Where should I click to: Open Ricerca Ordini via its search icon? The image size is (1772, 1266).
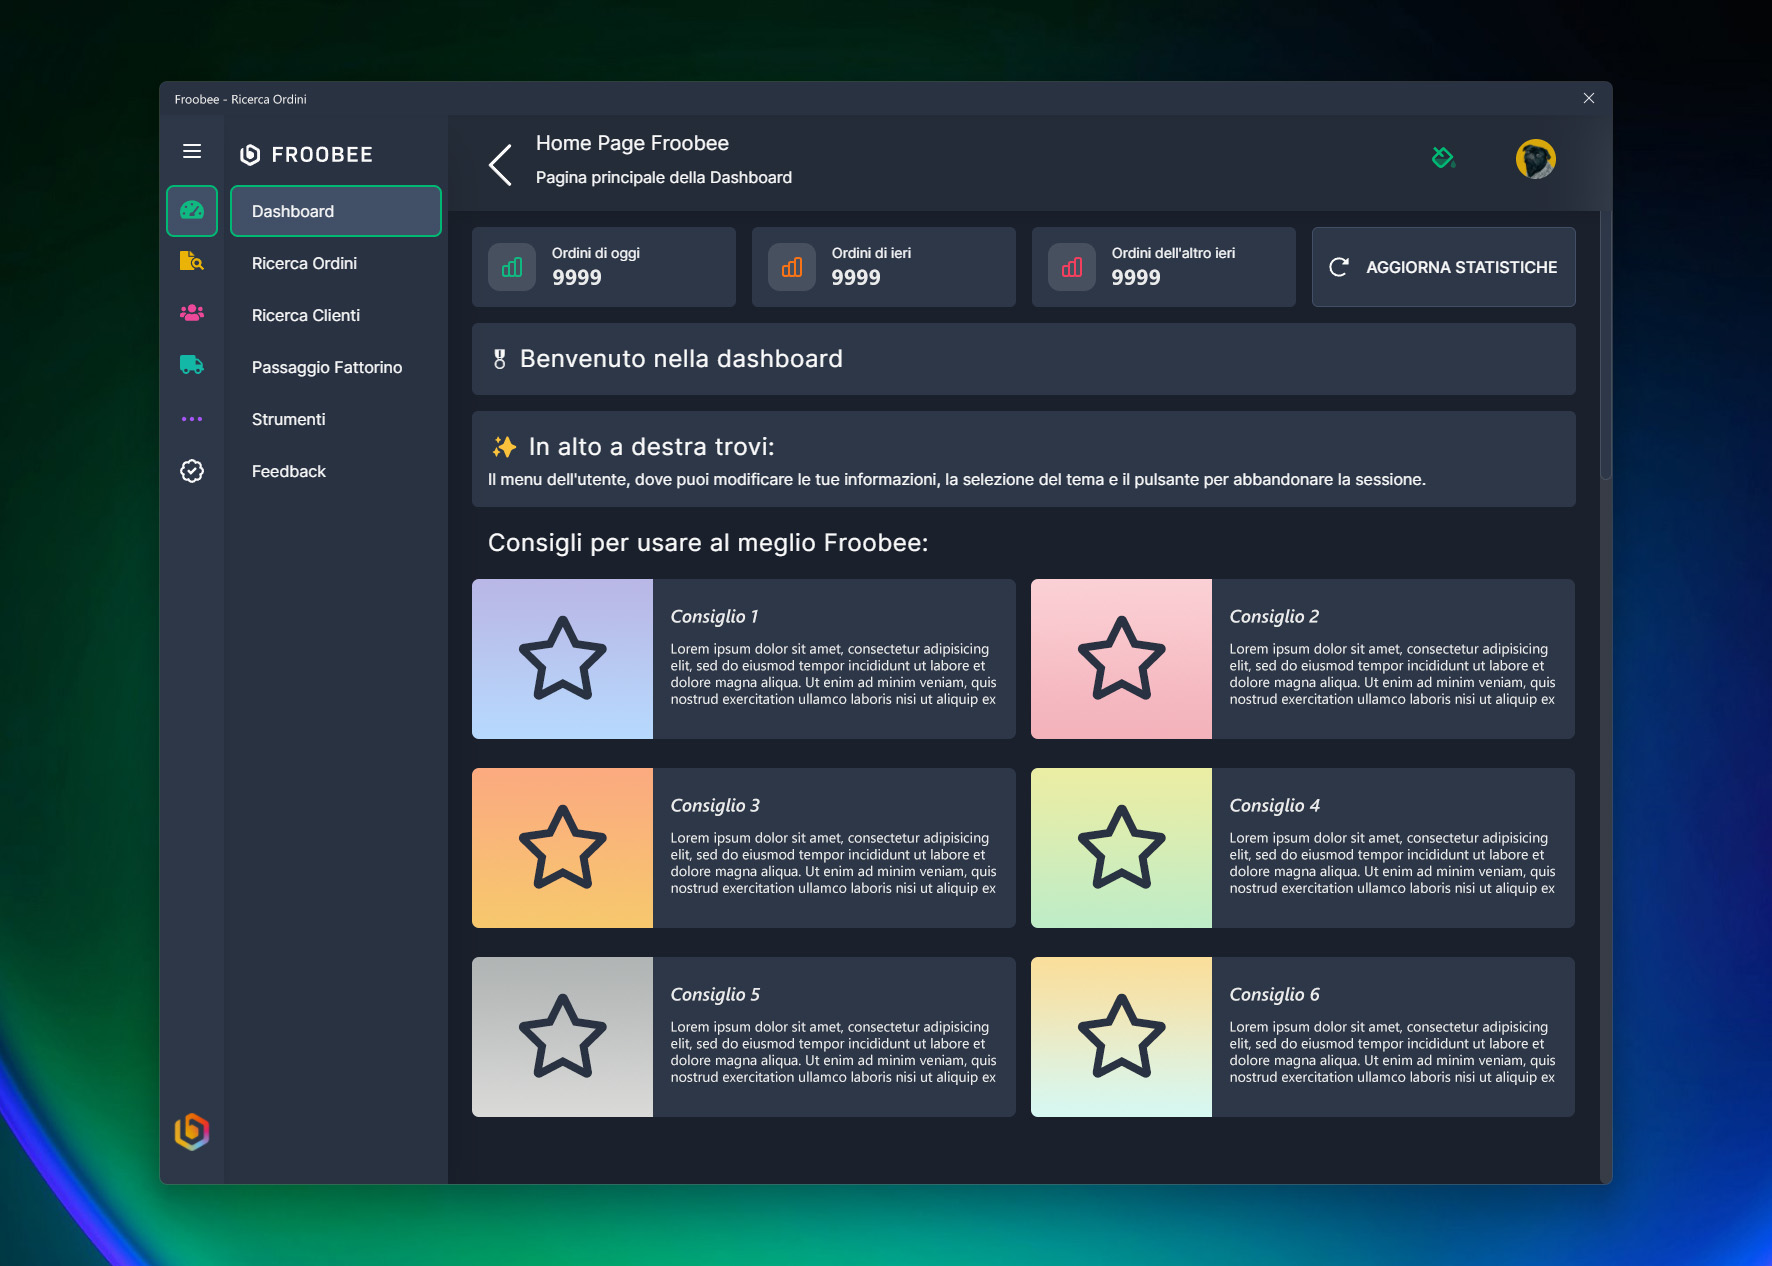point(192,262)
